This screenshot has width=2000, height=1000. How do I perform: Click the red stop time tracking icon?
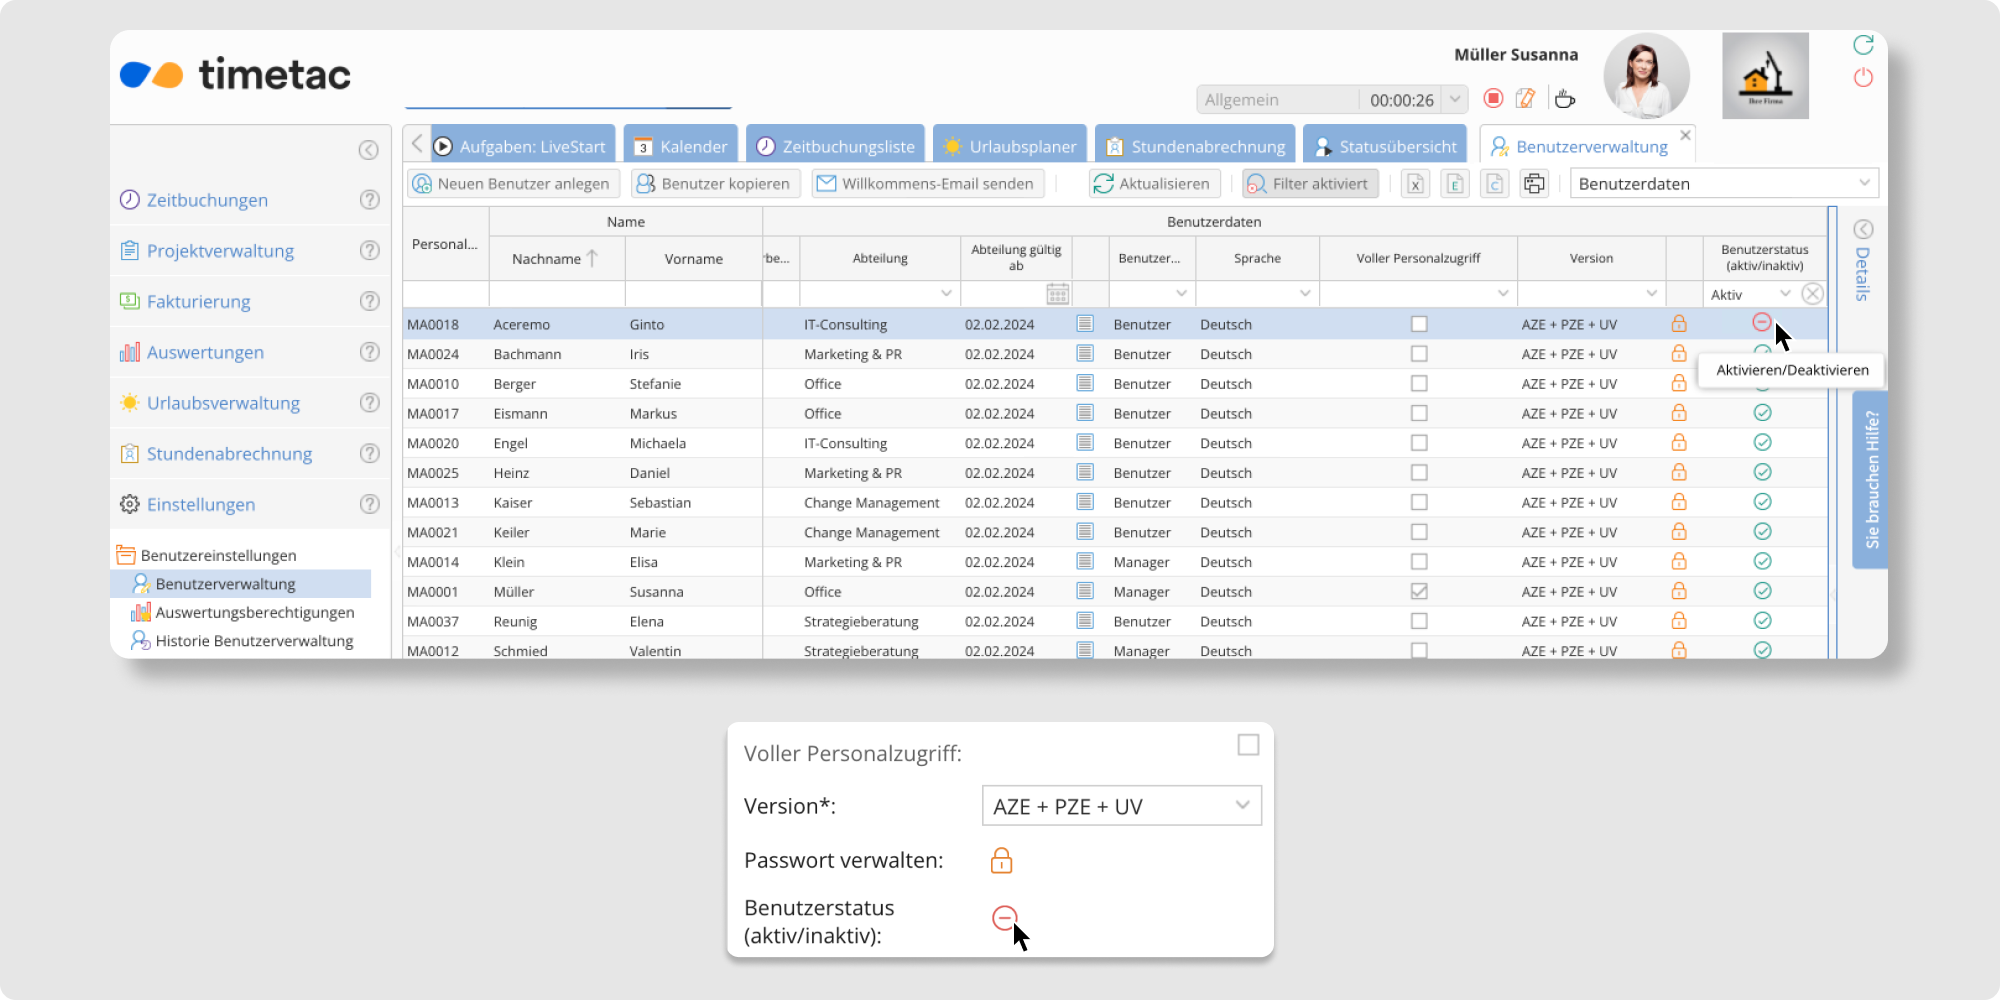coord(1493,98)
